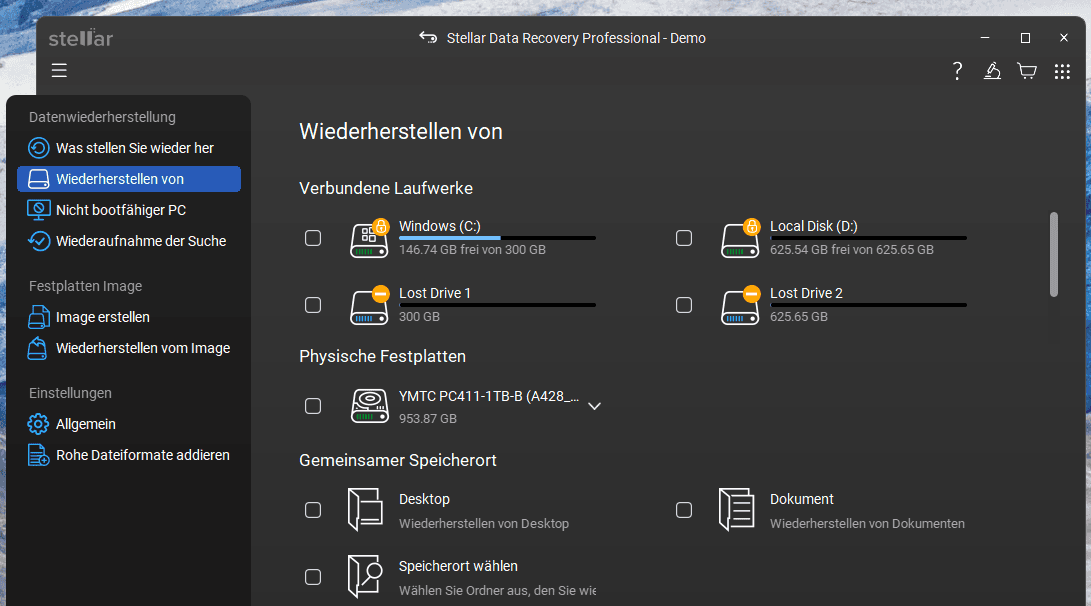The height and width of the screenshot is (606, 1091).
Task: Click the Local Disk (D:) drive icon
Action: pyautogui.click(x=740, y=239)
